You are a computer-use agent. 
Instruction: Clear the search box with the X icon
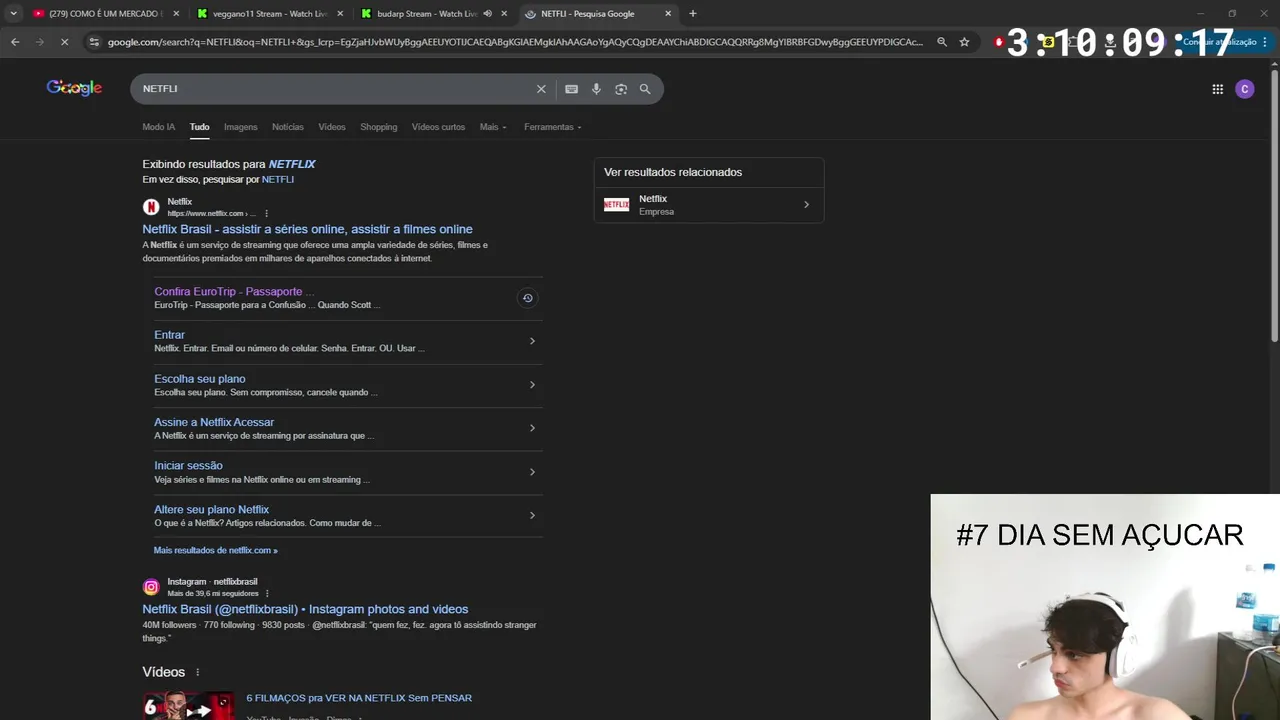tap(541, 89)
